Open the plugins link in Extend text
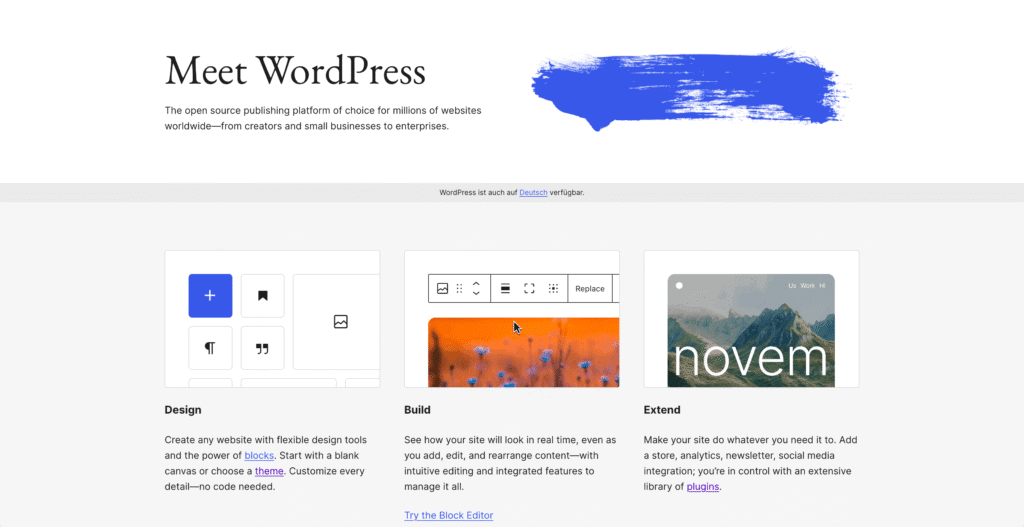Image resolution: width=1024 pixels, height=527 pixels. coord(703,487)
